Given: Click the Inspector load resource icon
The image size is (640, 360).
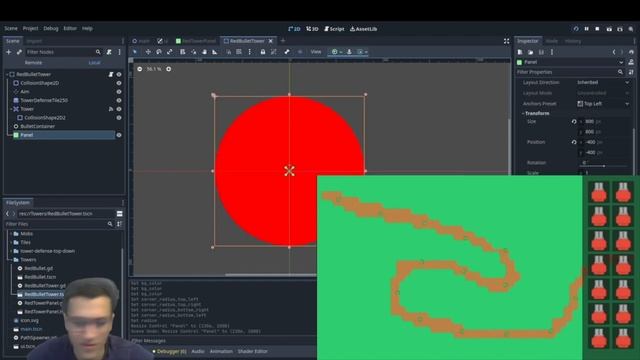Looking at the screenshot, I should (x=531, y=52).
